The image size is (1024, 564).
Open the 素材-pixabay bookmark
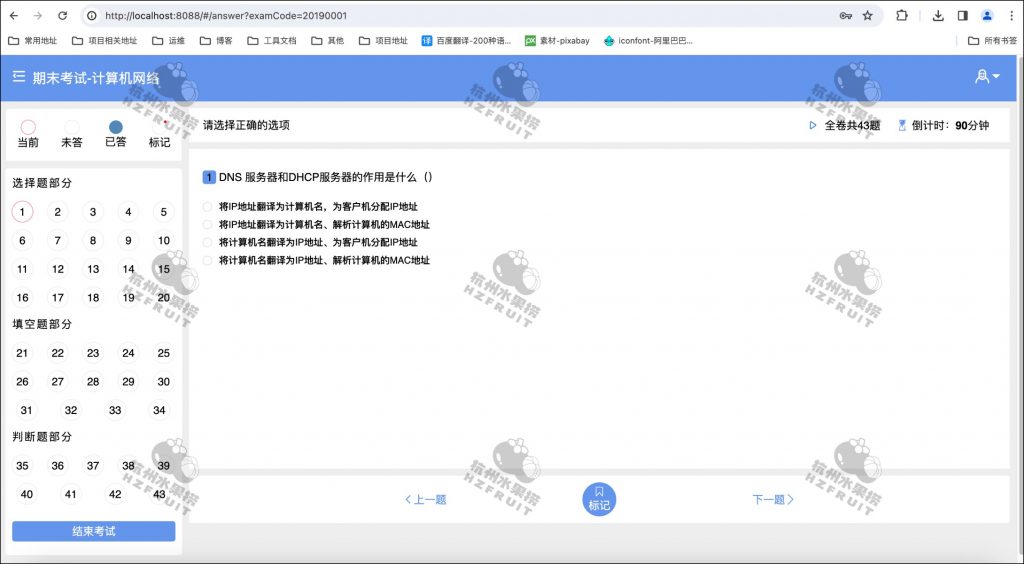pyautogui.click(x=557, y=40)
